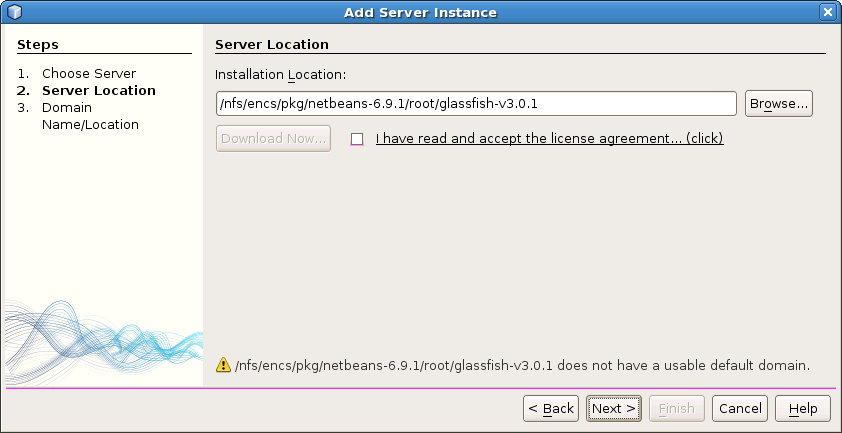Click the 'Domain Name/Location' step text
Screen dimensions: 842x433
pos(90,116)
